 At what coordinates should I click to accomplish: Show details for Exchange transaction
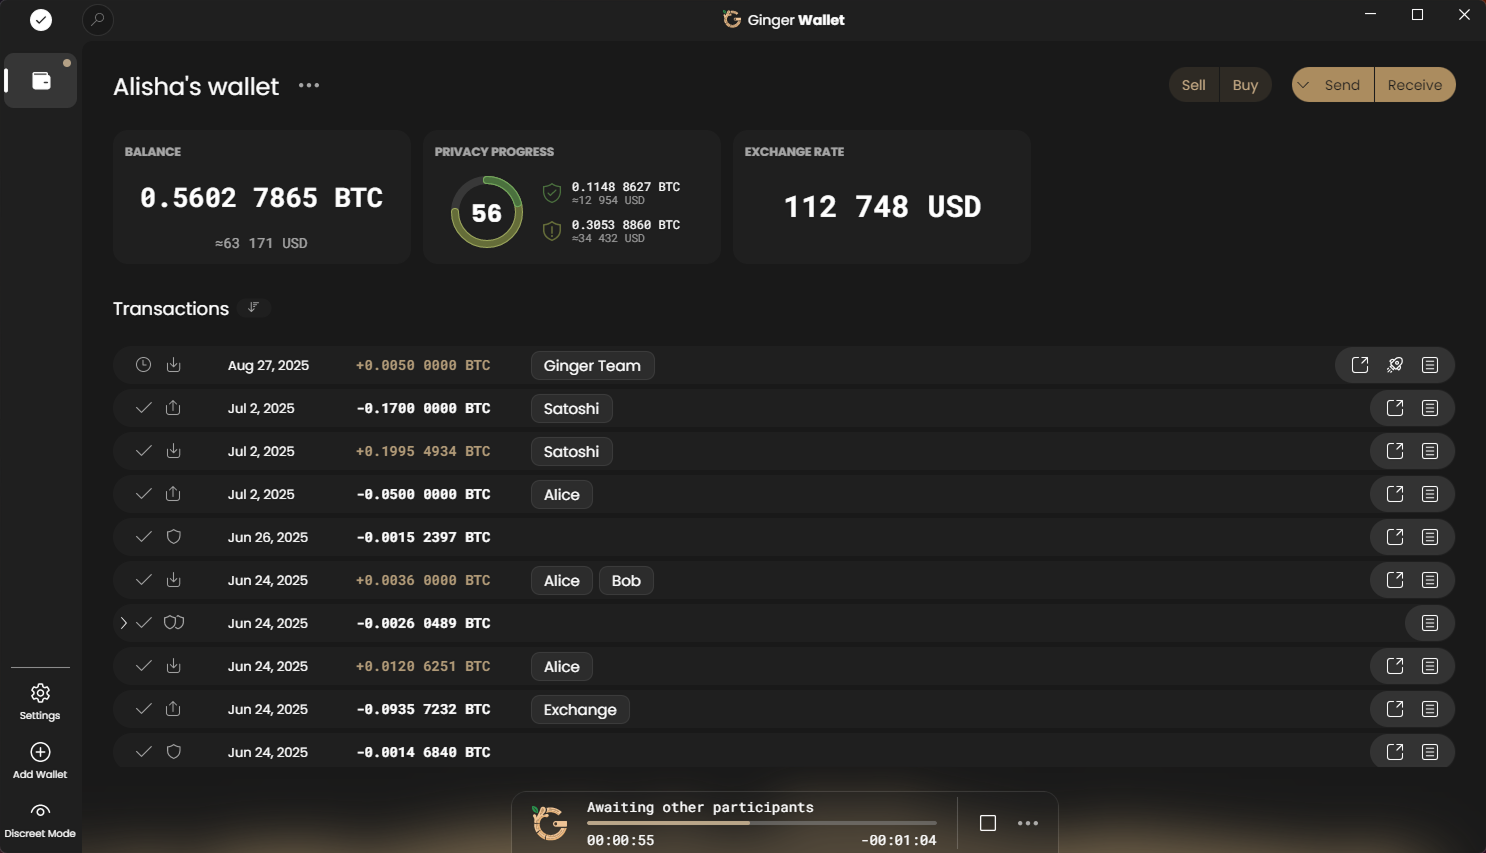click(1430, 709)
